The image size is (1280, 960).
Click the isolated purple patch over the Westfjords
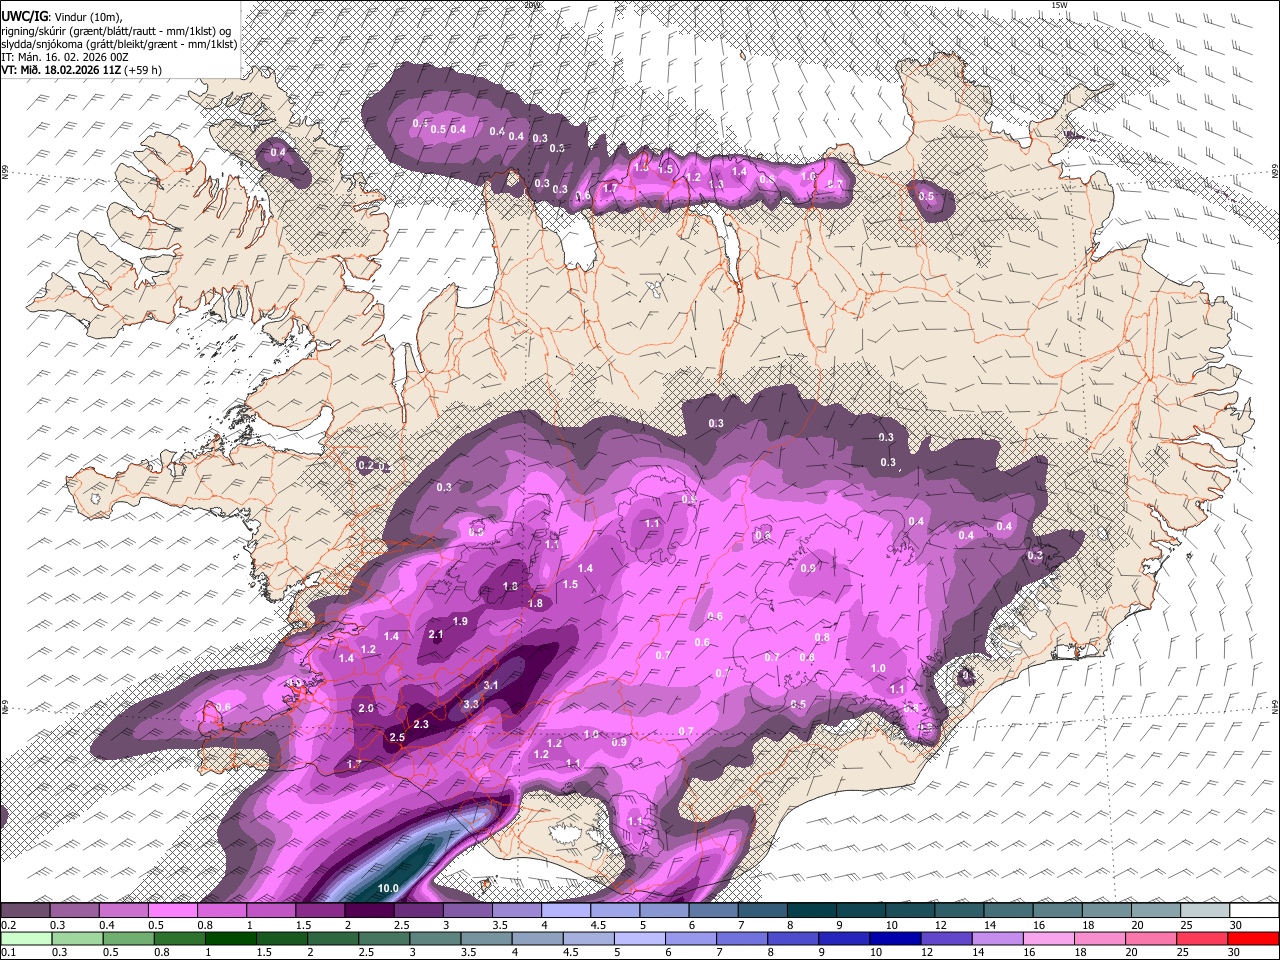284,163
